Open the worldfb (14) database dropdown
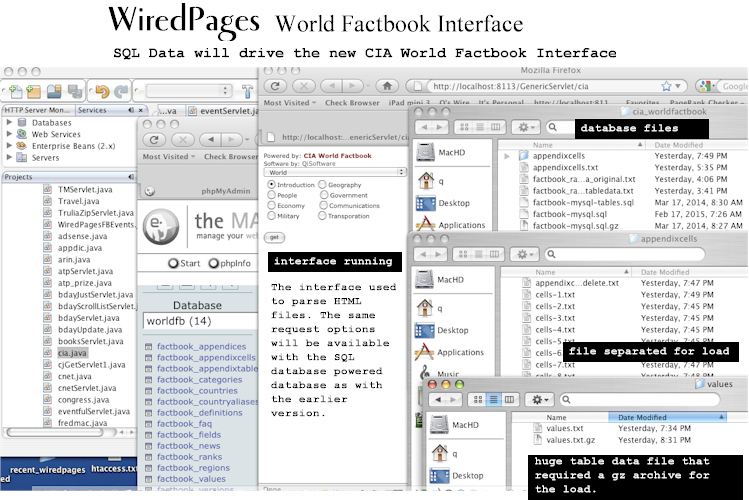749x500 pixels. tap(201, 321)
